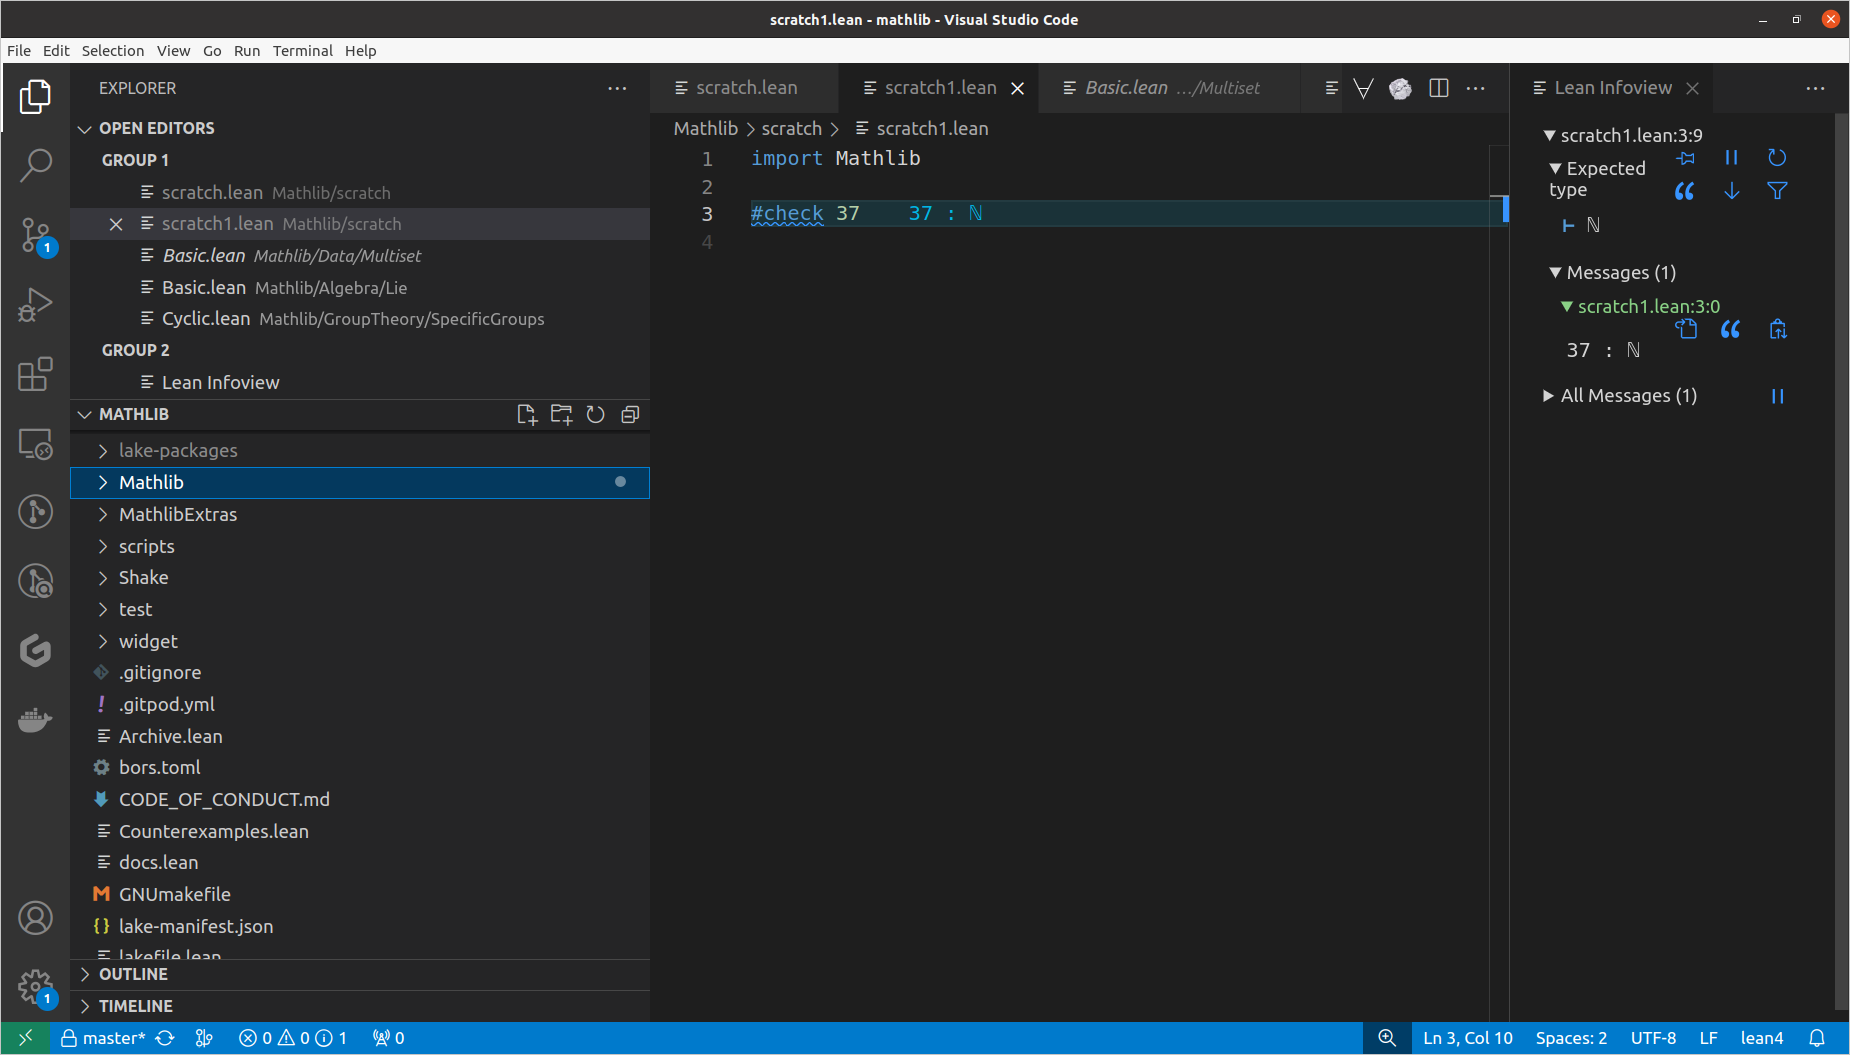Switch to the Basic.lean Multiset tab
The height and width of the screenshot is (1055, 1850).
(x=1170, y=88)
